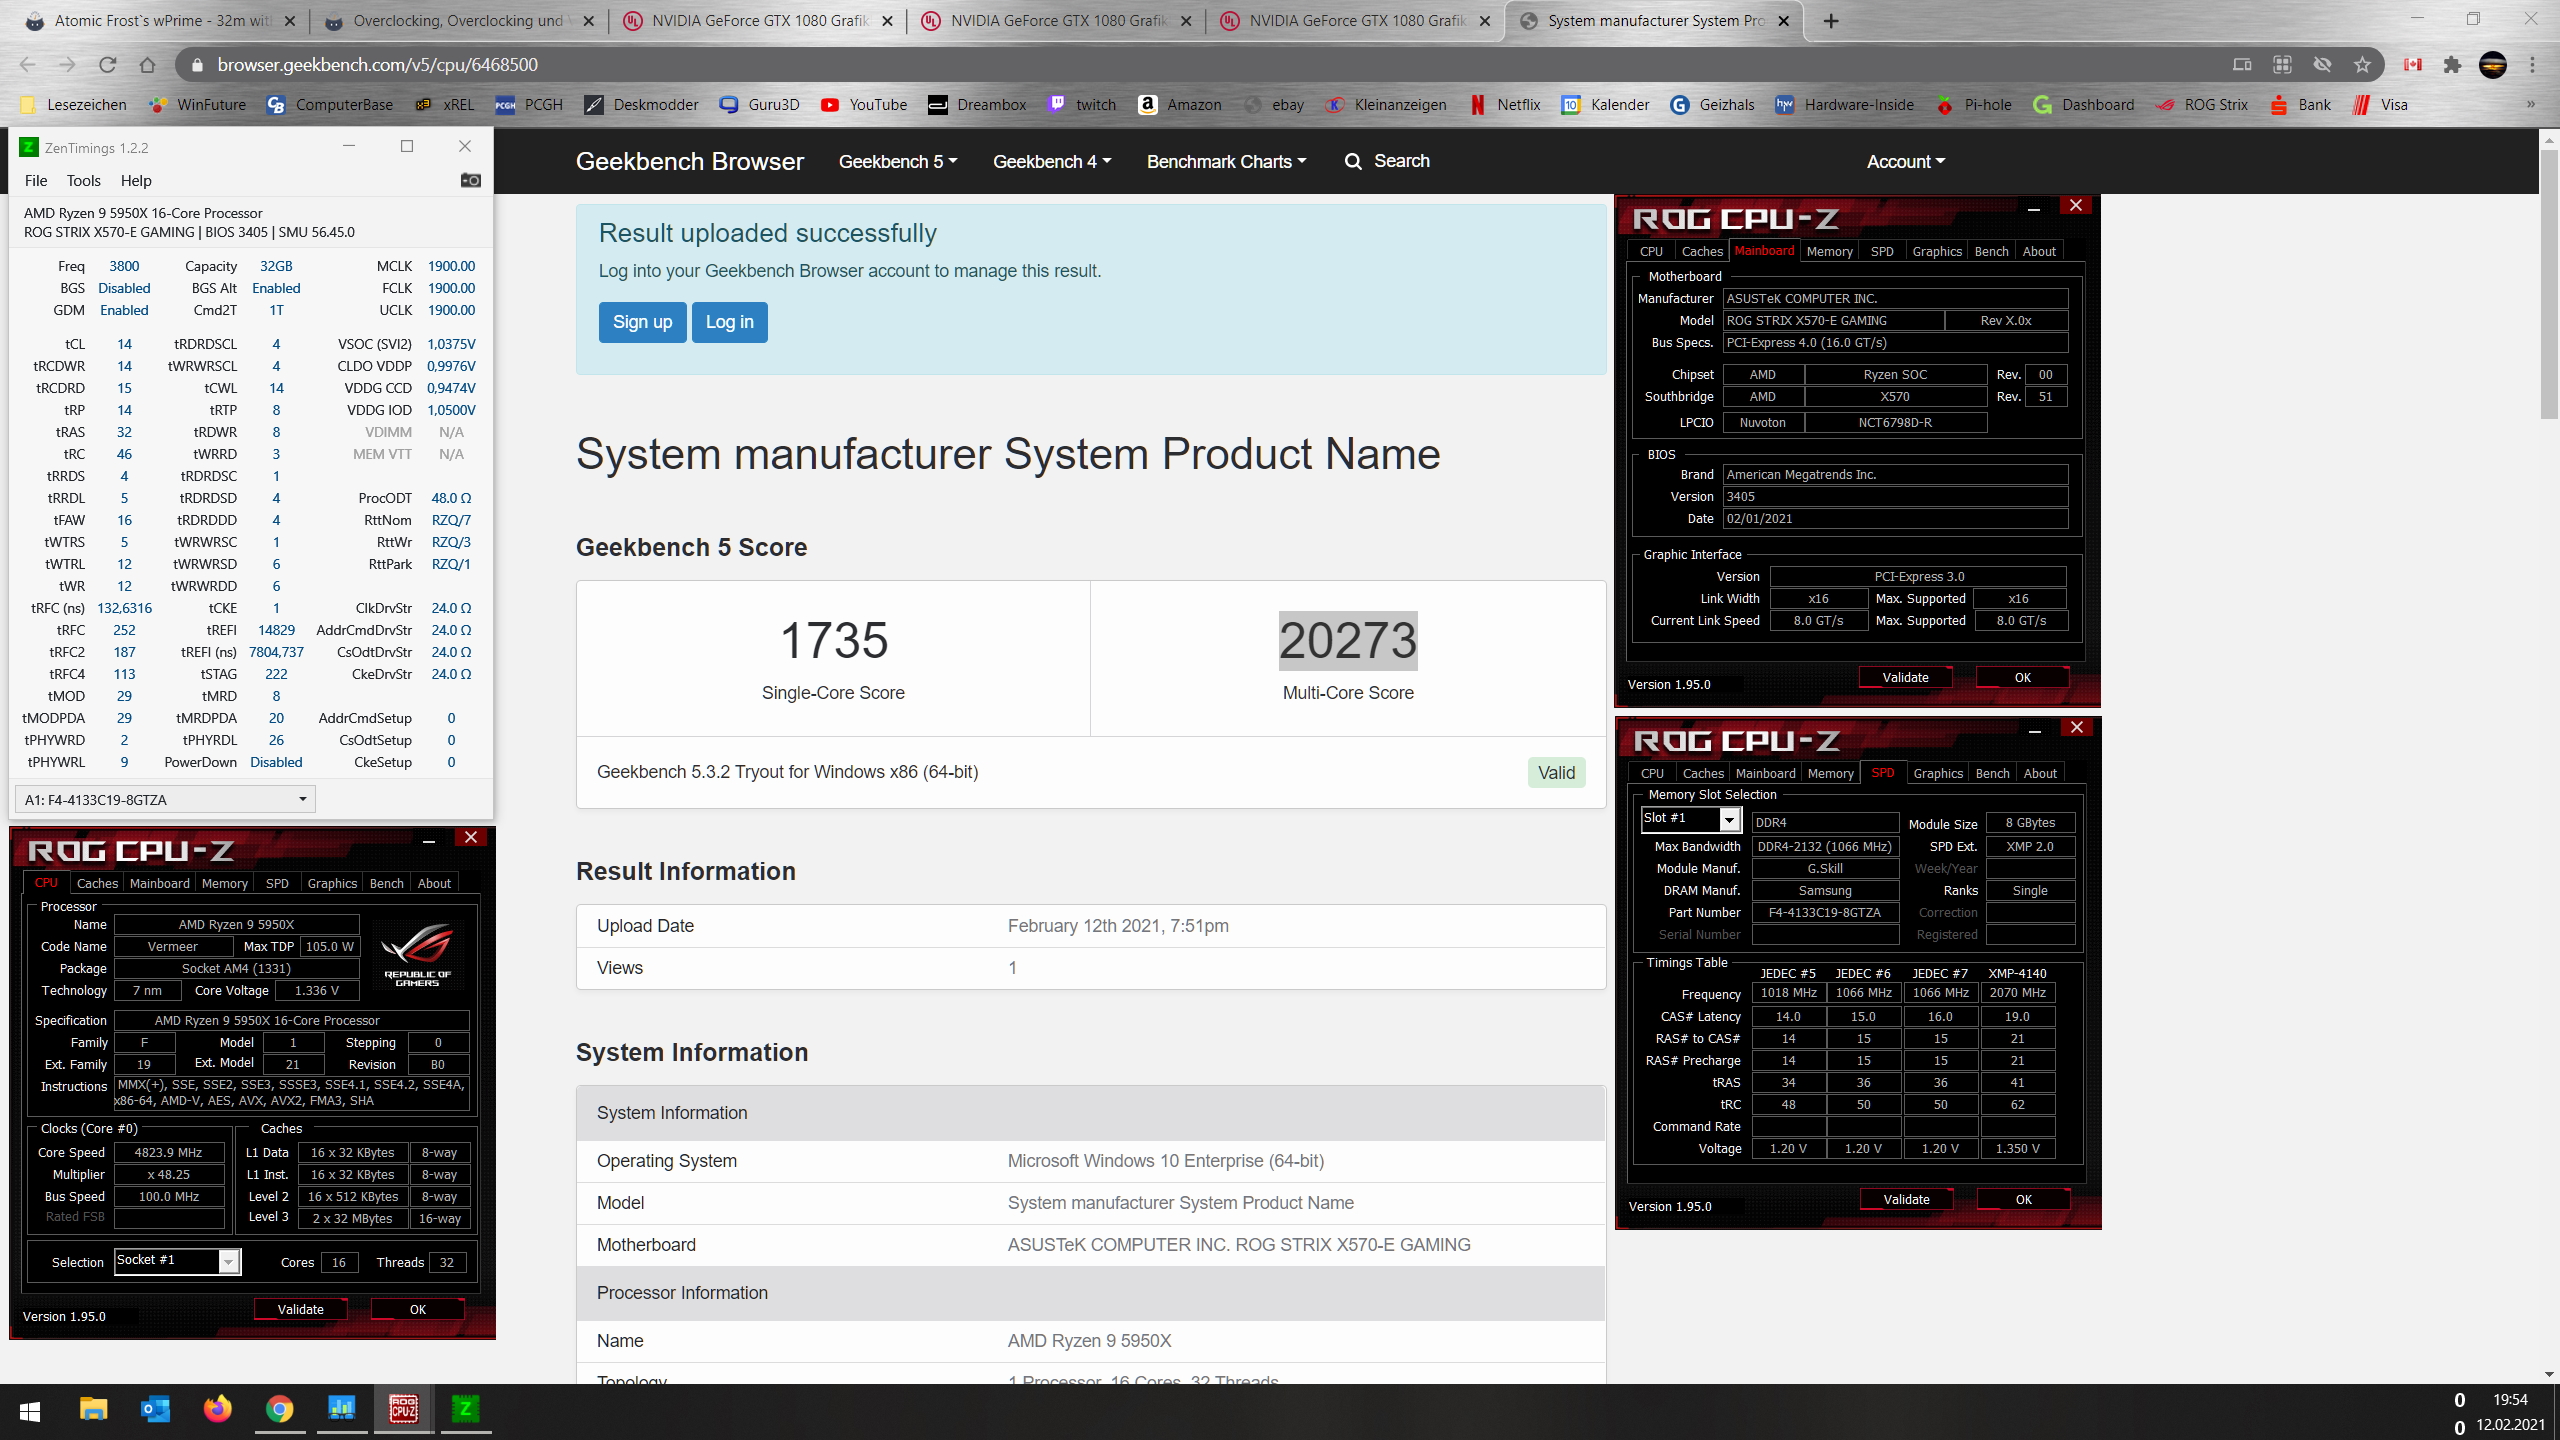Open the Netflix bookmark
This screenshot has width=2560, height=1440.
click(x=1505, y=105)
